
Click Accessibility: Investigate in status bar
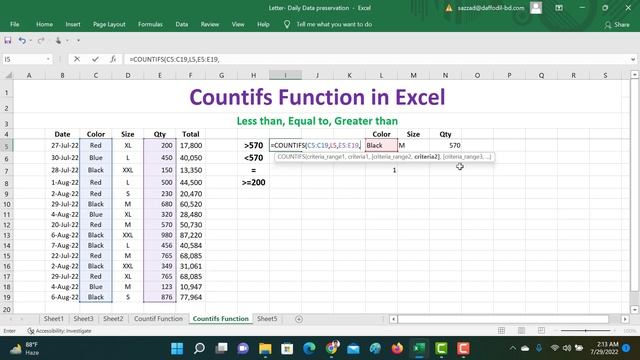pyautogui.click(x=59, y=331)
